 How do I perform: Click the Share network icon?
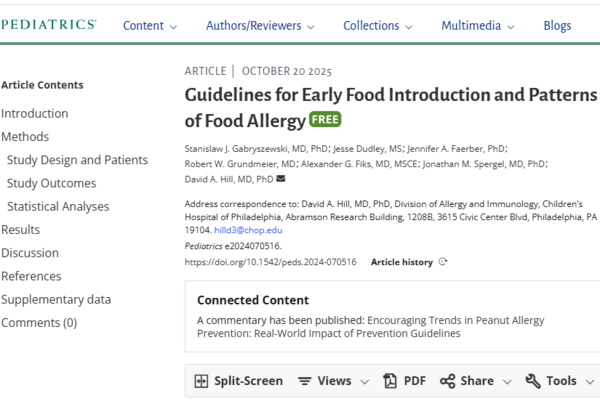point(448,381)
